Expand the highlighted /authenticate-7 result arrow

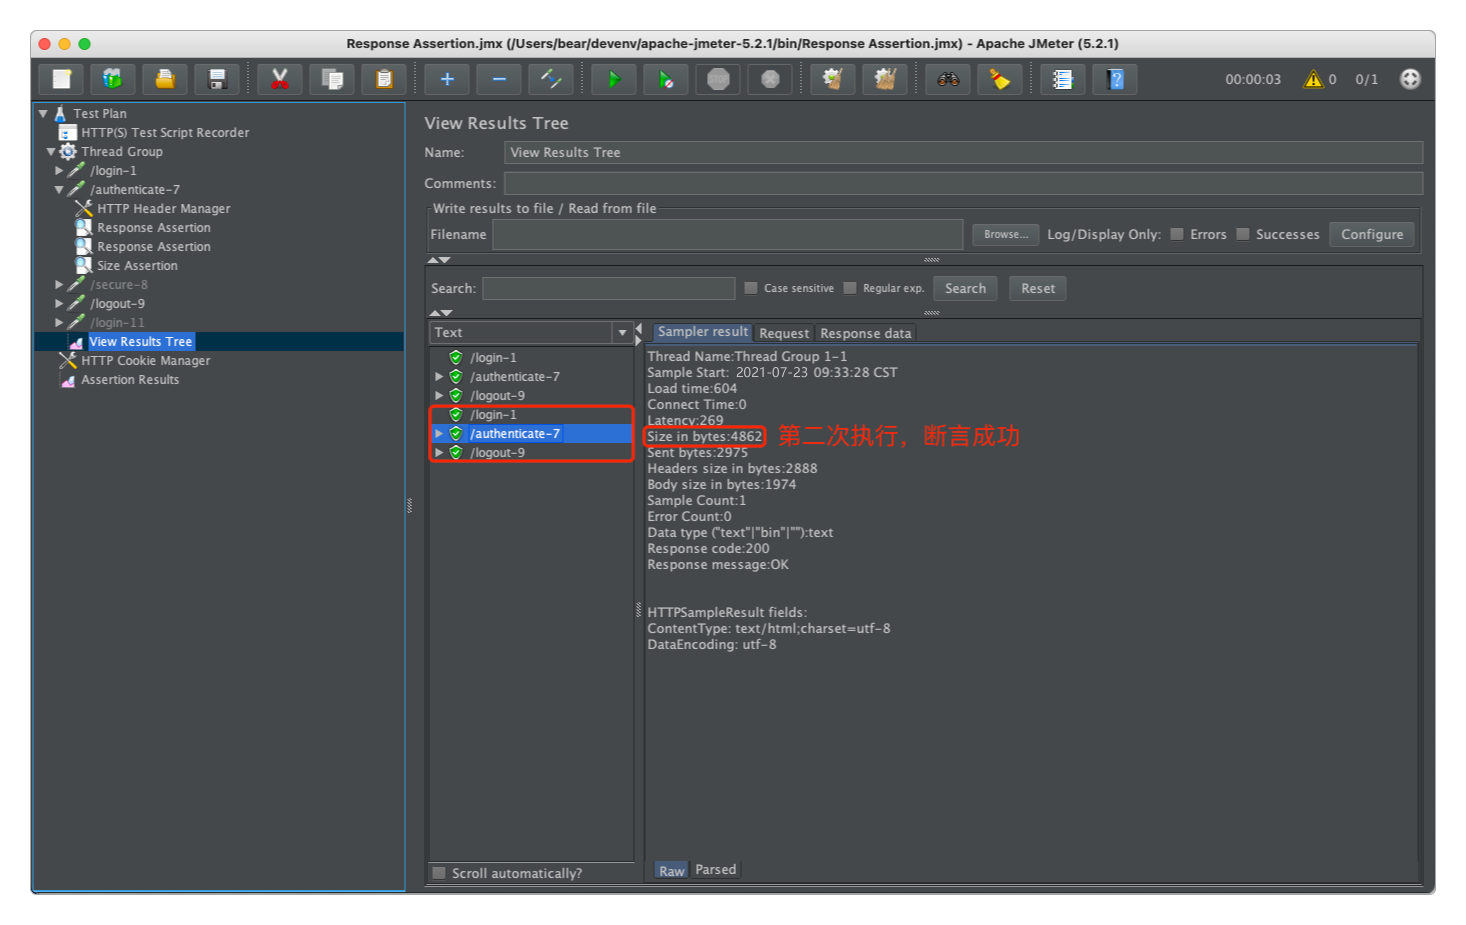(x=439, y=434)
